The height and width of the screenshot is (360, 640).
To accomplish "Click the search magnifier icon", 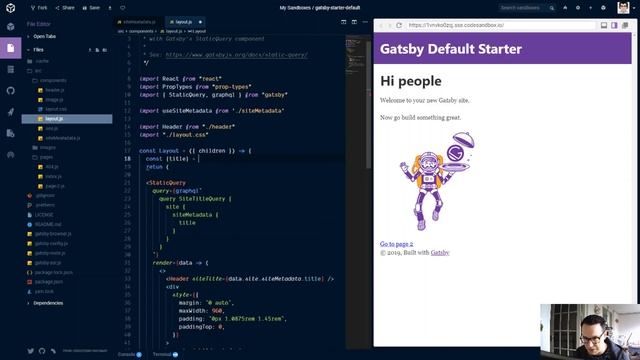I will tap(551, 8).
